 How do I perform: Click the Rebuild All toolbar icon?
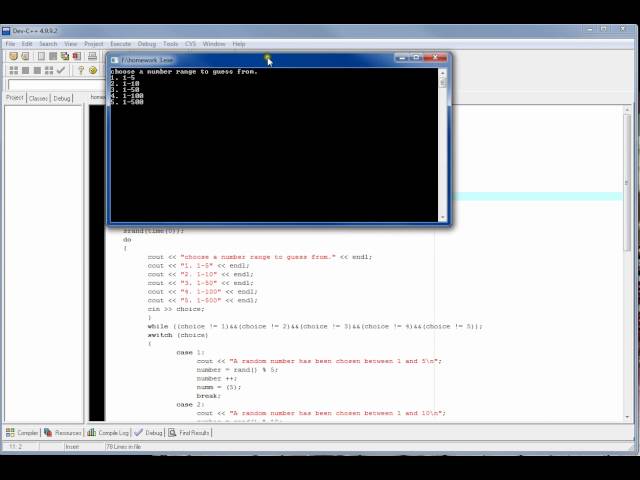point(49,70)
